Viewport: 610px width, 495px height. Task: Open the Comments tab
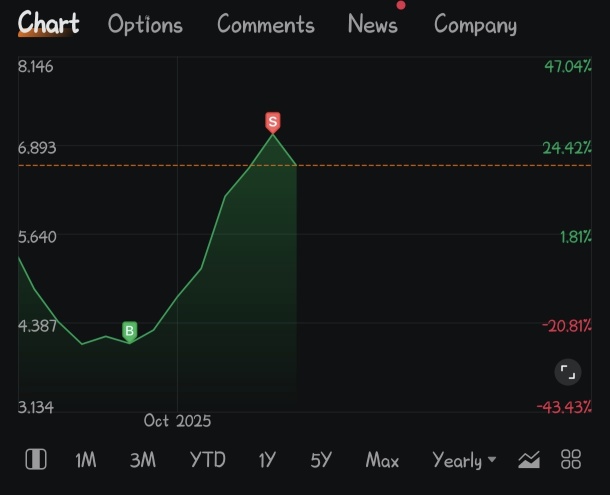(x=265, y=25)
